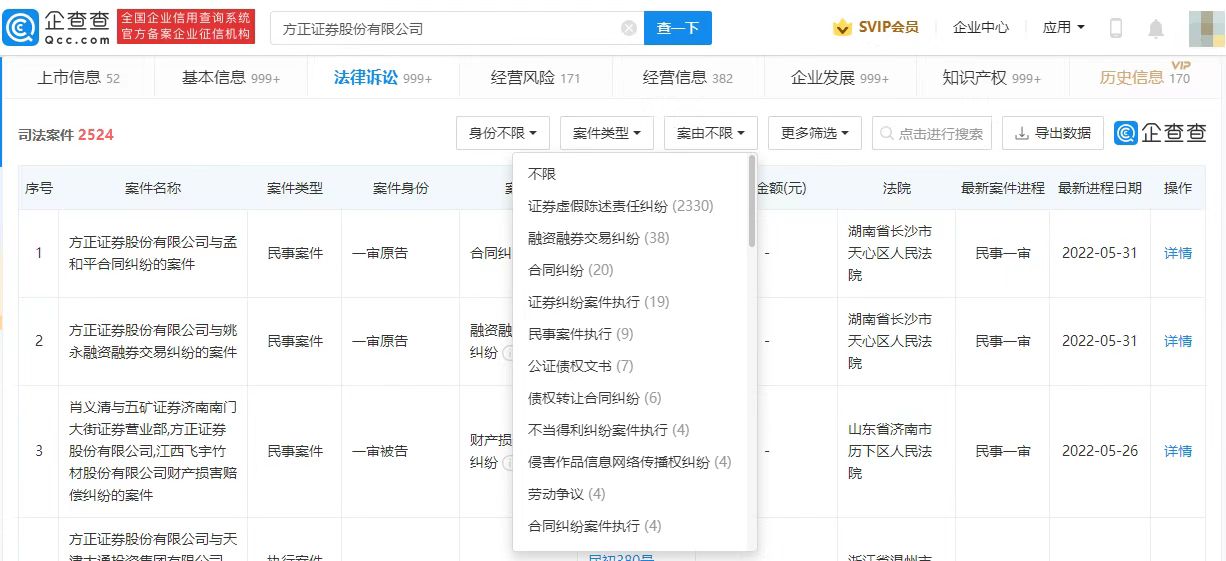Viewport: 1226px width, 561px height.
Task: Select 债权转让合同纠纷 (6) option
Action: [630, 398]
